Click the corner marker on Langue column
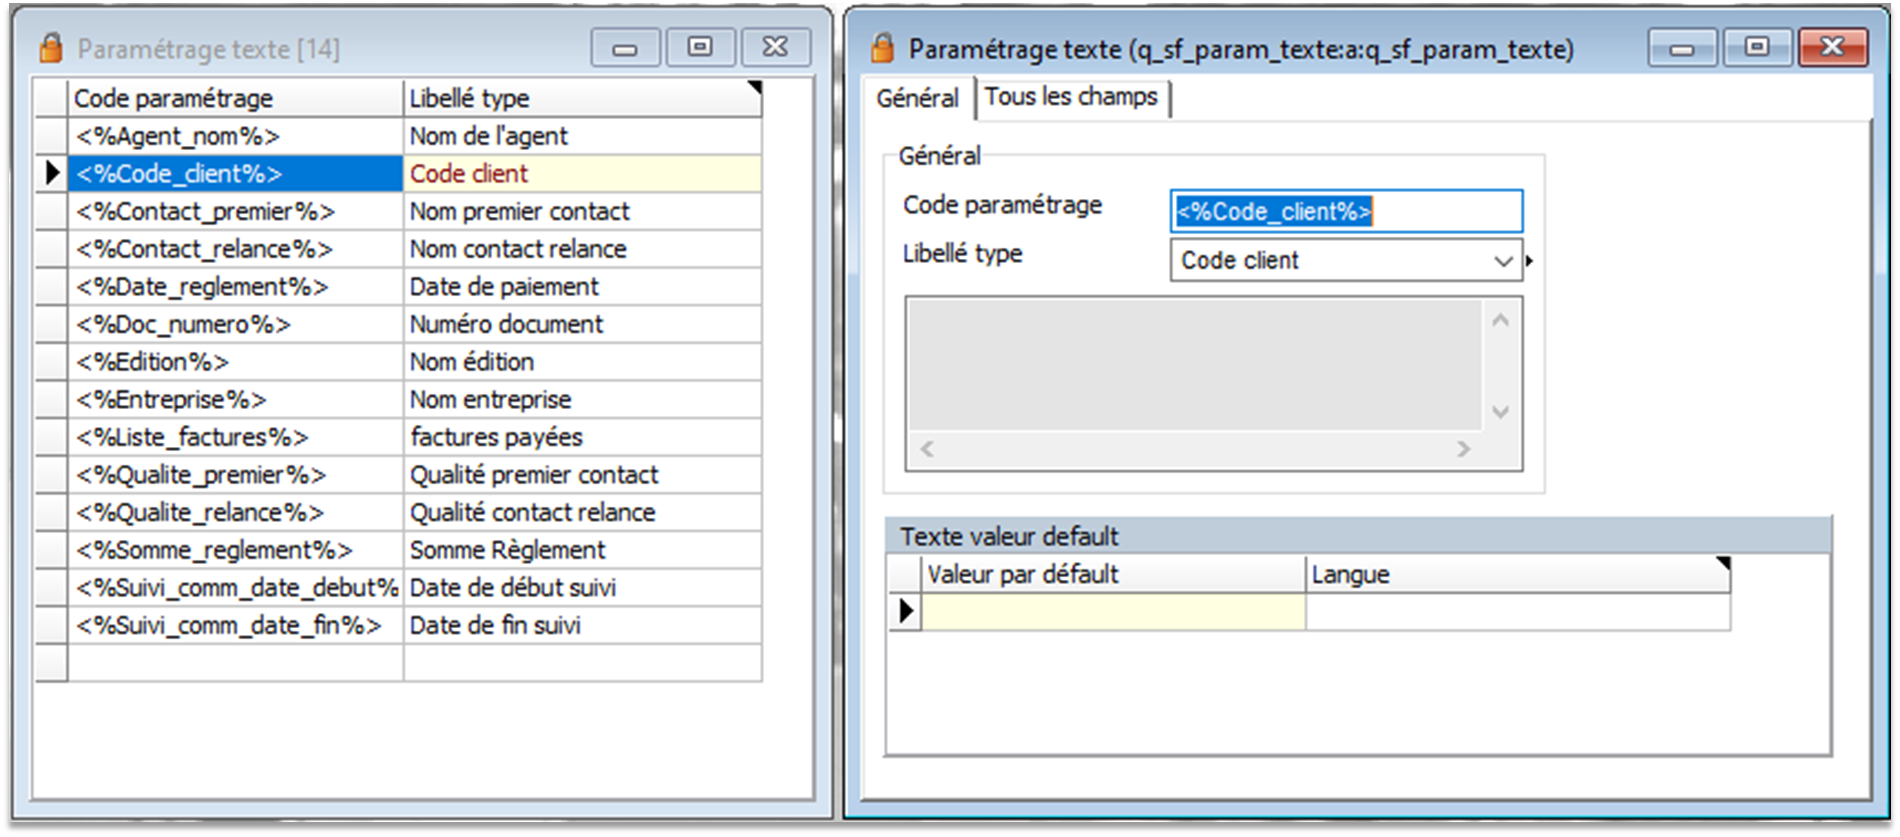 (1722, 564)
